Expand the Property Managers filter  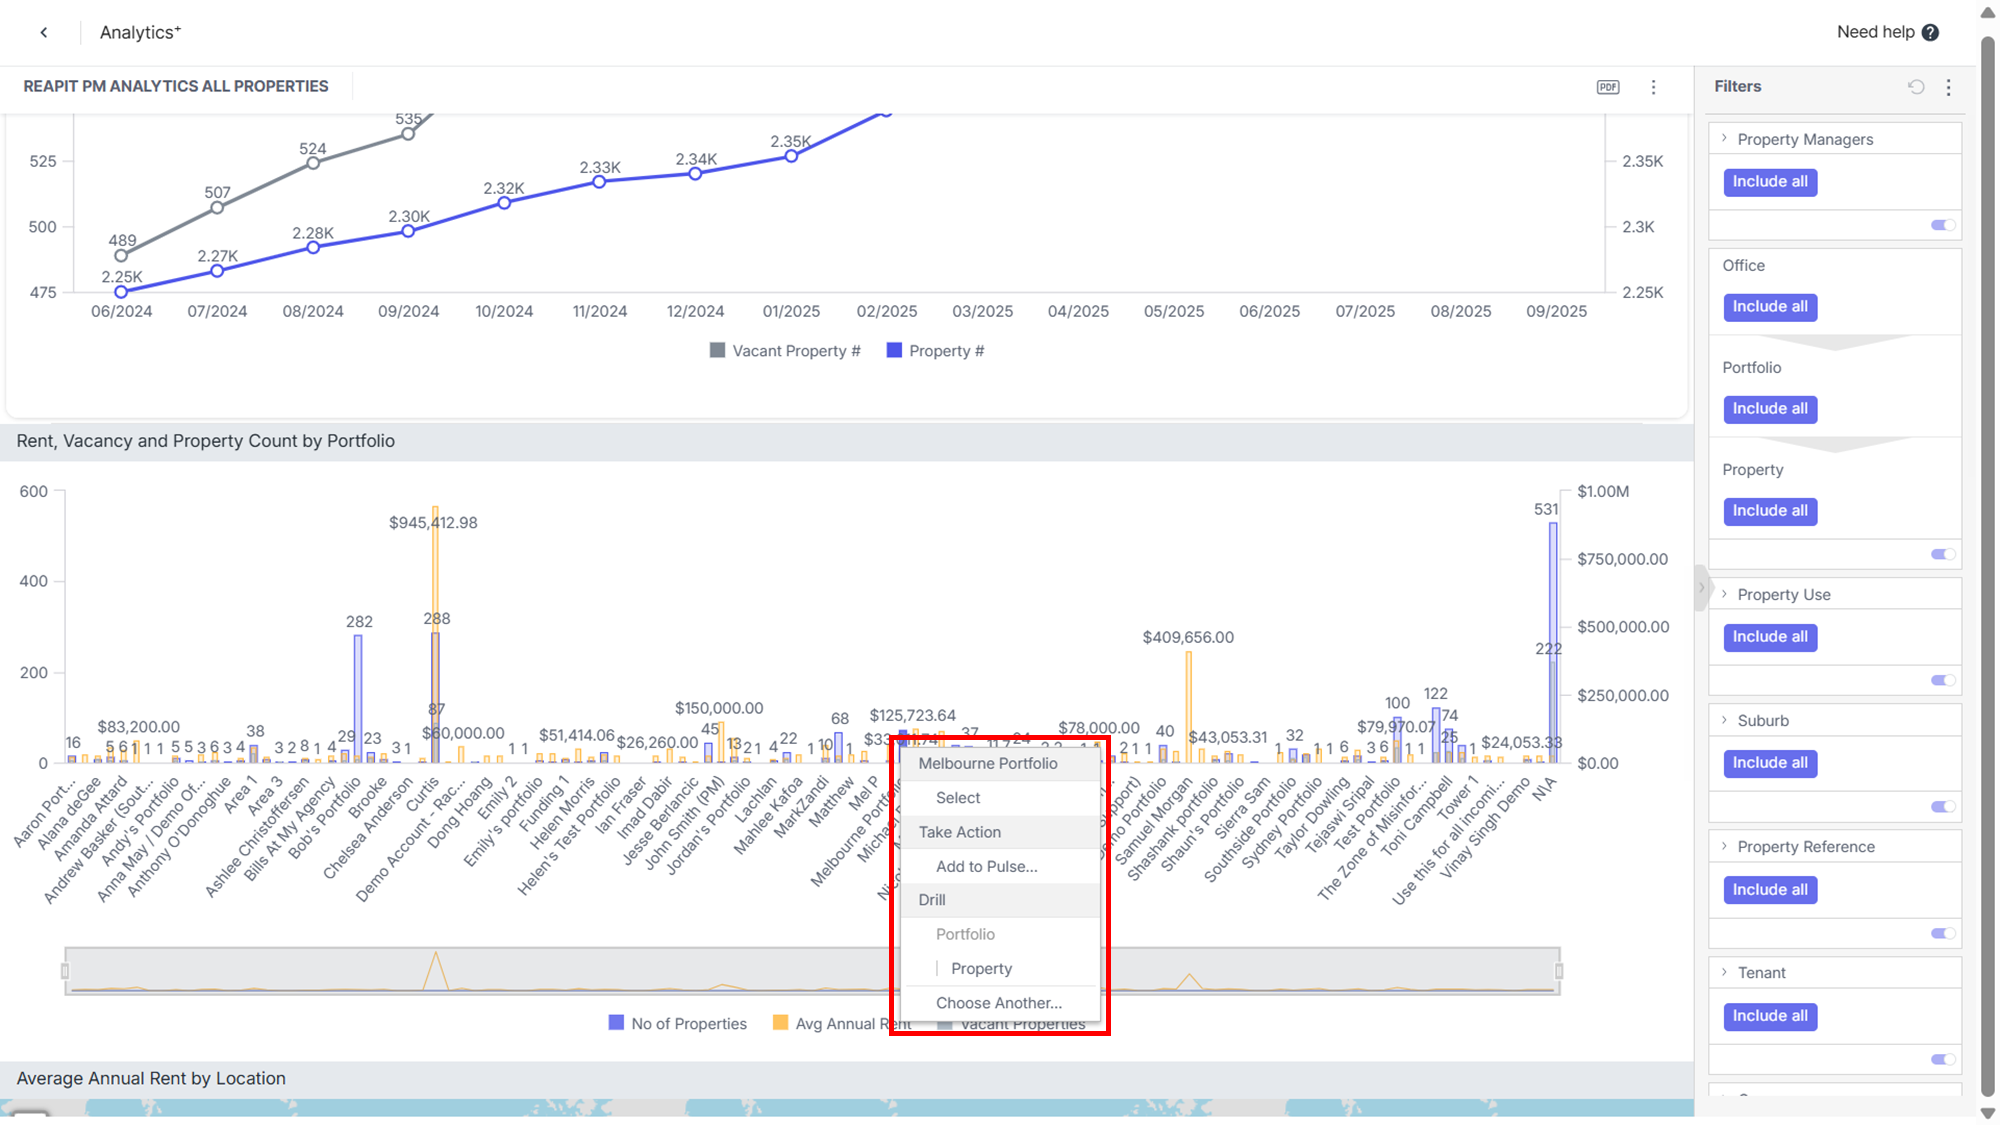tap(1725, 139)
